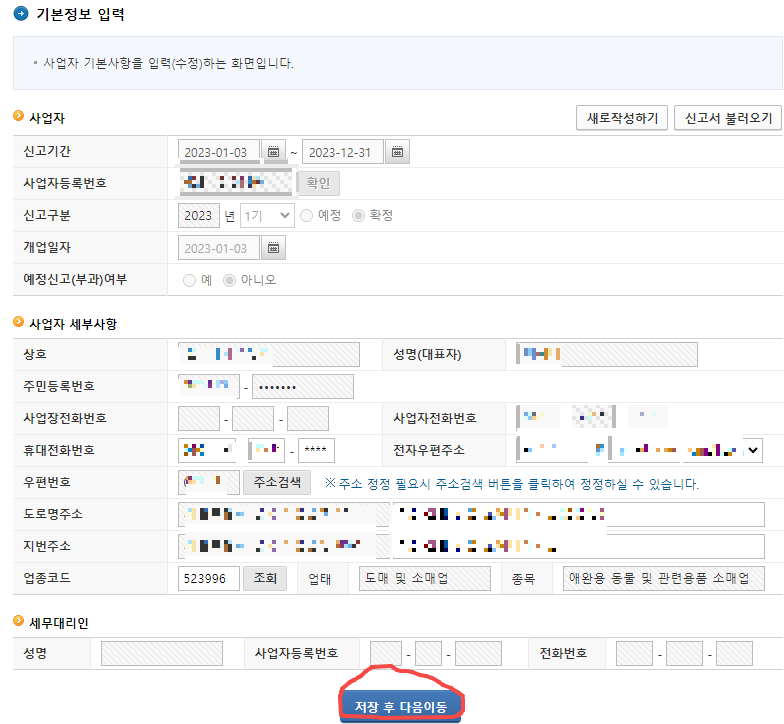This screenshot has width=784, height=724.
Task: Click the 사업자 세부사항 section heading
Action: [73, 324]
